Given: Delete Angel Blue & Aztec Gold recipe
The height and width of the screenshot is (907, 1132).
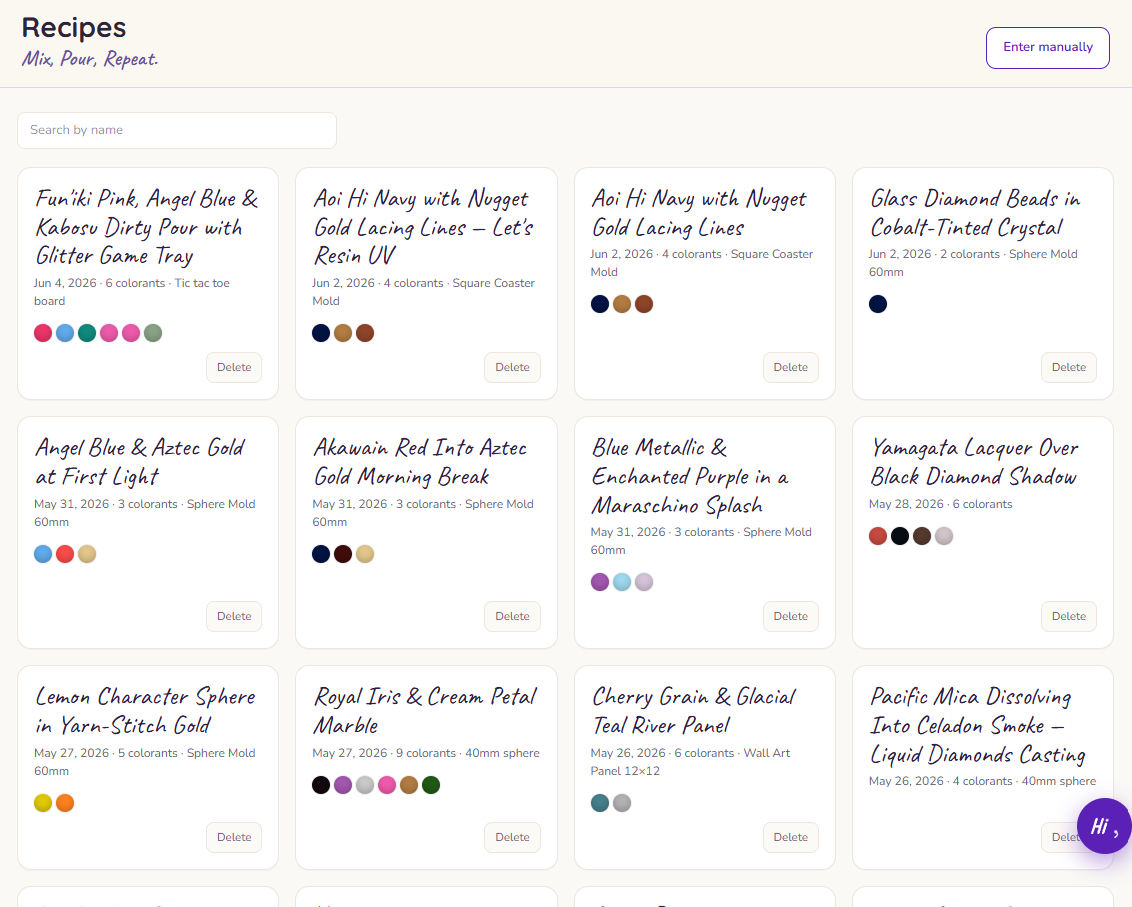Looking at the screenshot, I should [234, 617].
